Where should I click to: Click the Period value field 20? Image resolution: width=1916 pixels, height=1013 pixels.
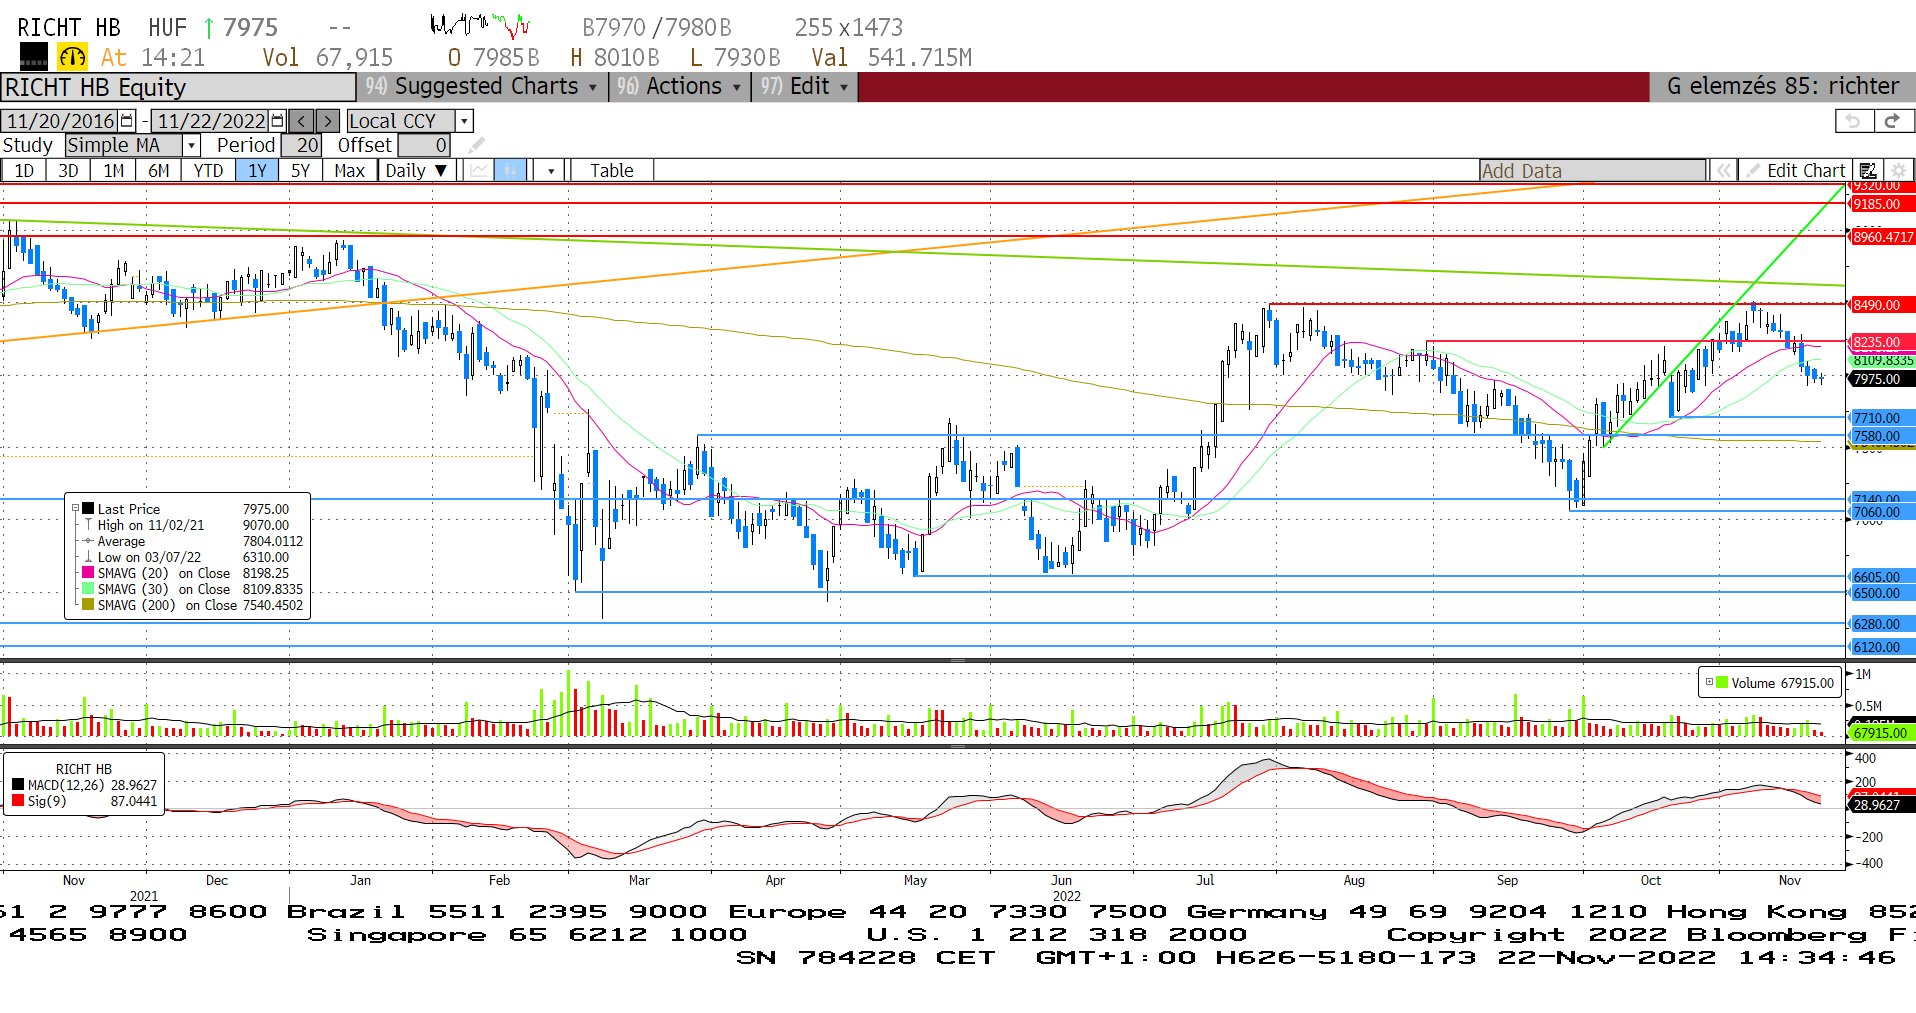pyautogui.click(x=301, y=146)
